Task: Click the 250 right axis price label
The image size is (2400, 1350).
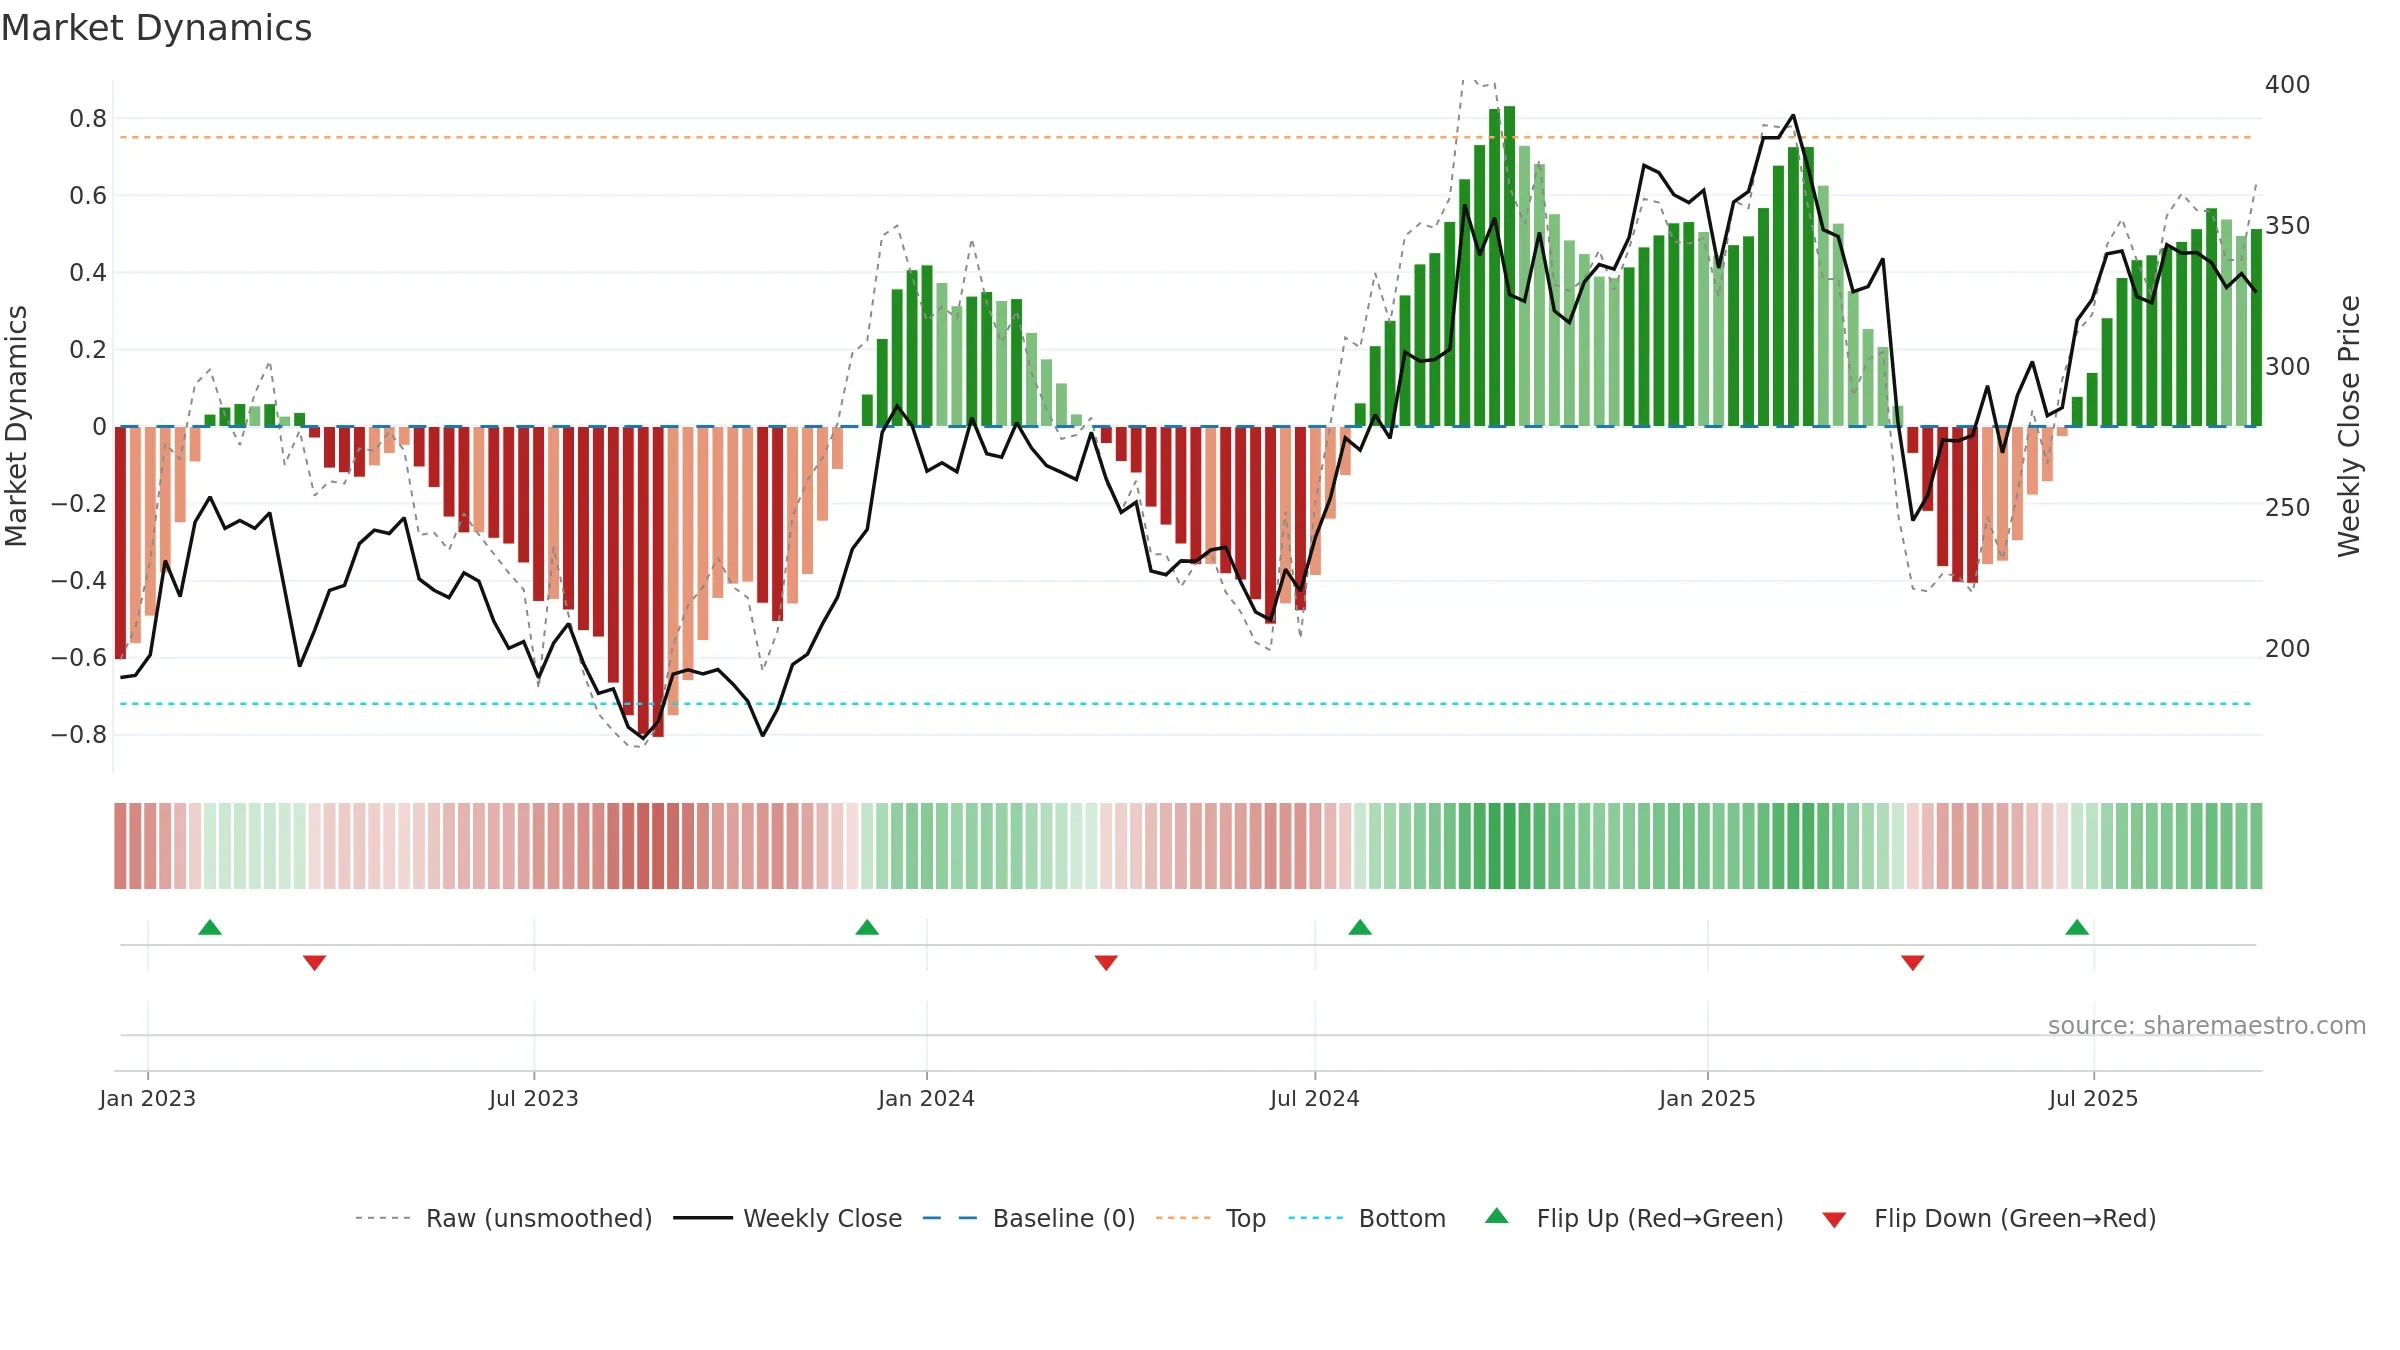Action: click(2288, 508)
